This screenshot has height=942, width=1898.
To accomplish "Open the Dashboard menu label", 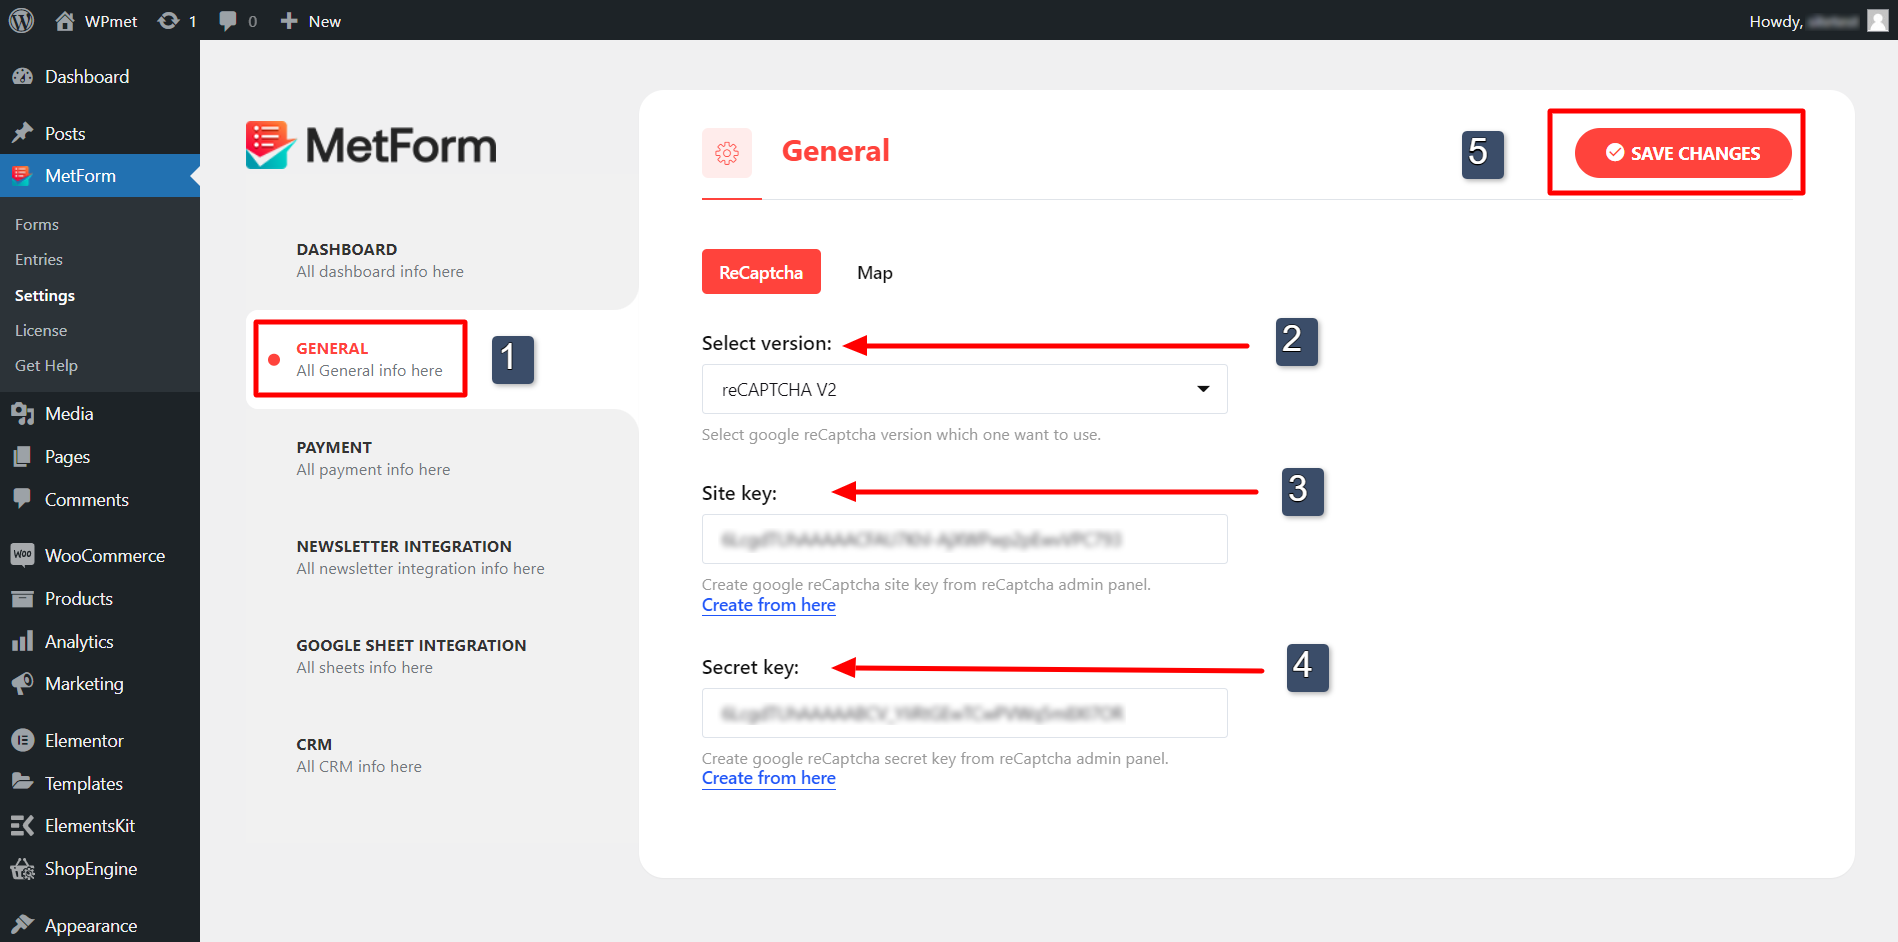I will coord(87,77).
